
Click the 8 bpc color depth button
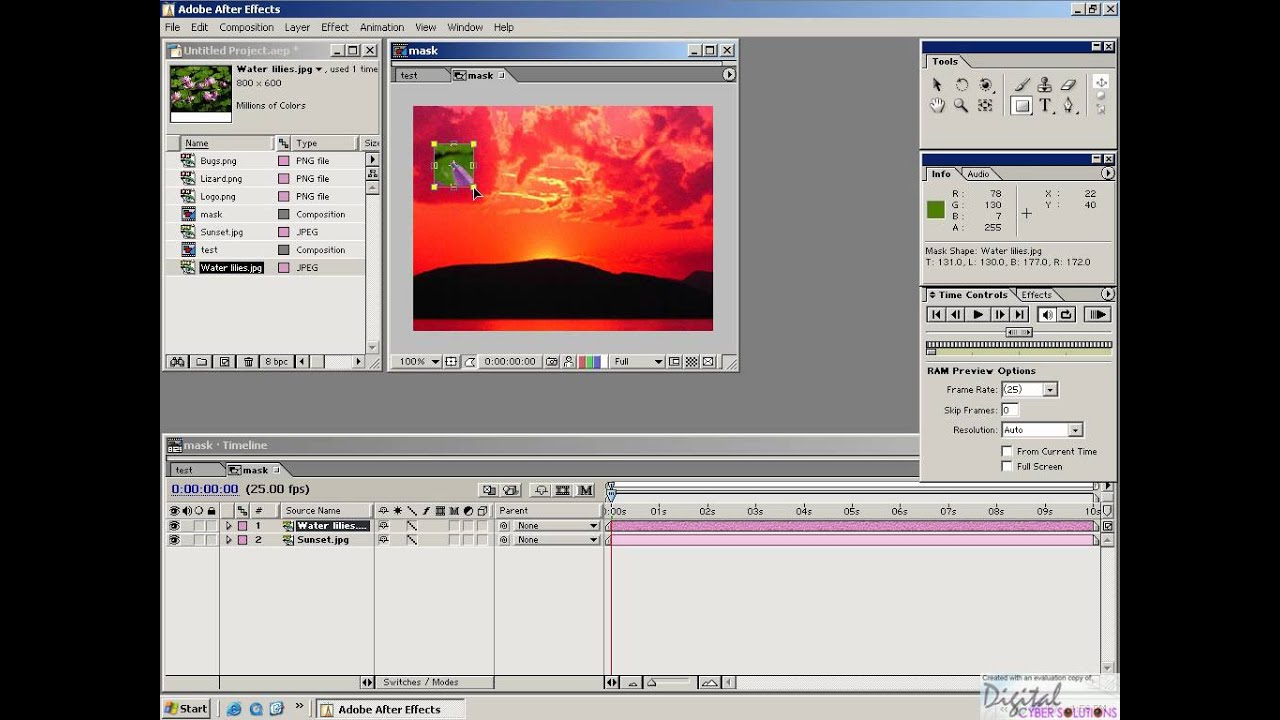[277, 362]
